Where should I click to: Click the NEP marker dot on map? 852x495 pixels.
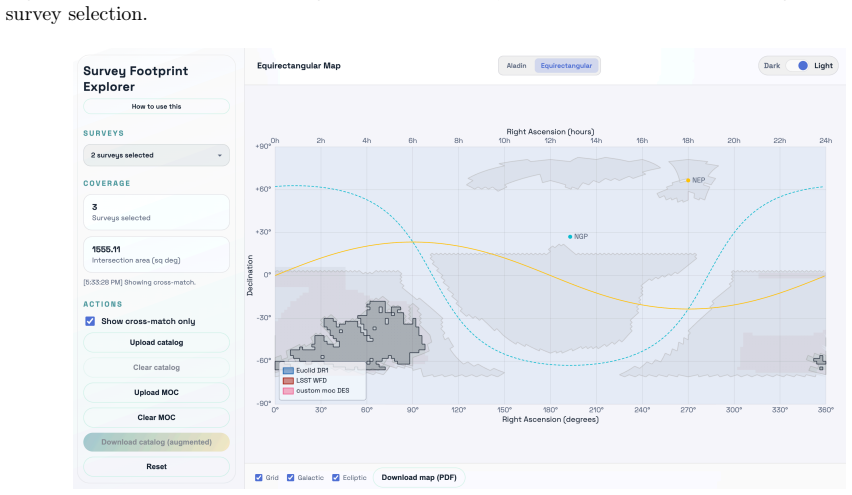688,180
